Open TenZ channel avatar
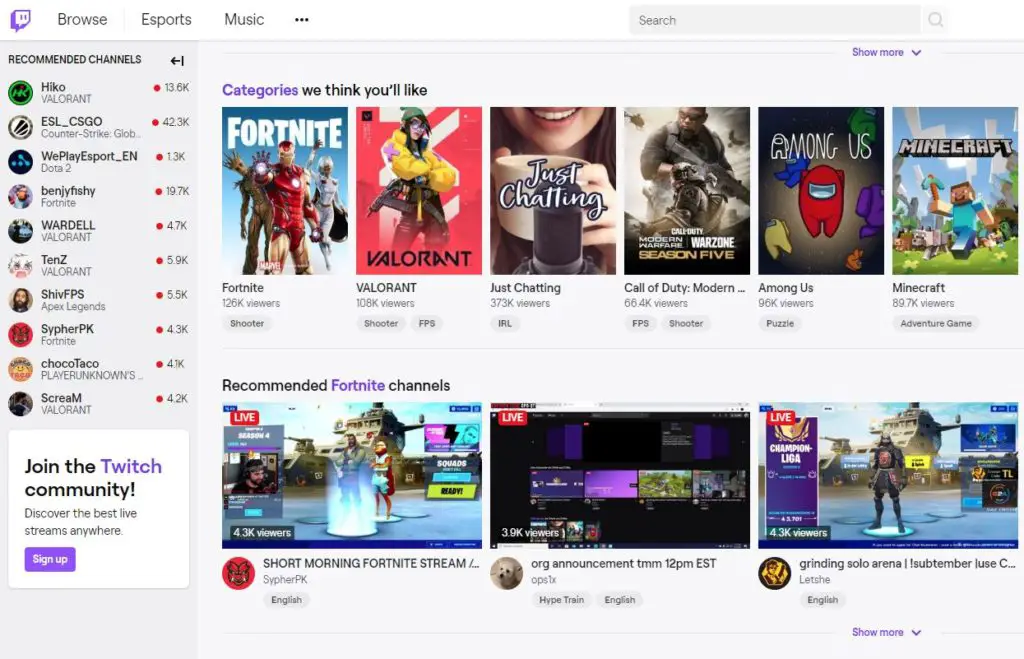This screenshot has width=1024, height=659. coord(20,266)
